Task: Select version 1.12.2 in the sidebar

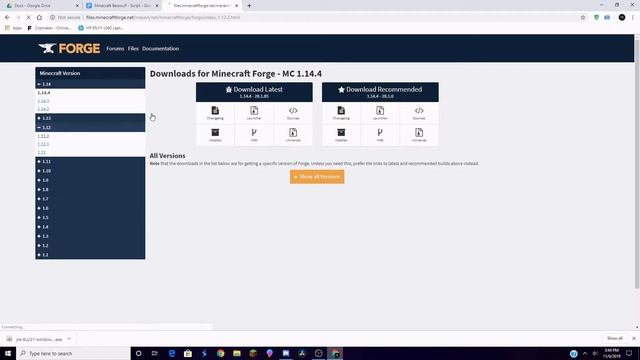Action: click(43, 136)
